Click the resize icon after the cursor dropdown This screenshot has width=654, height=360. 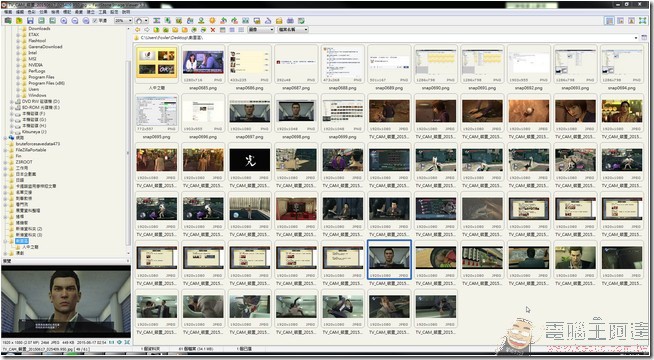[x=156, y=20]
